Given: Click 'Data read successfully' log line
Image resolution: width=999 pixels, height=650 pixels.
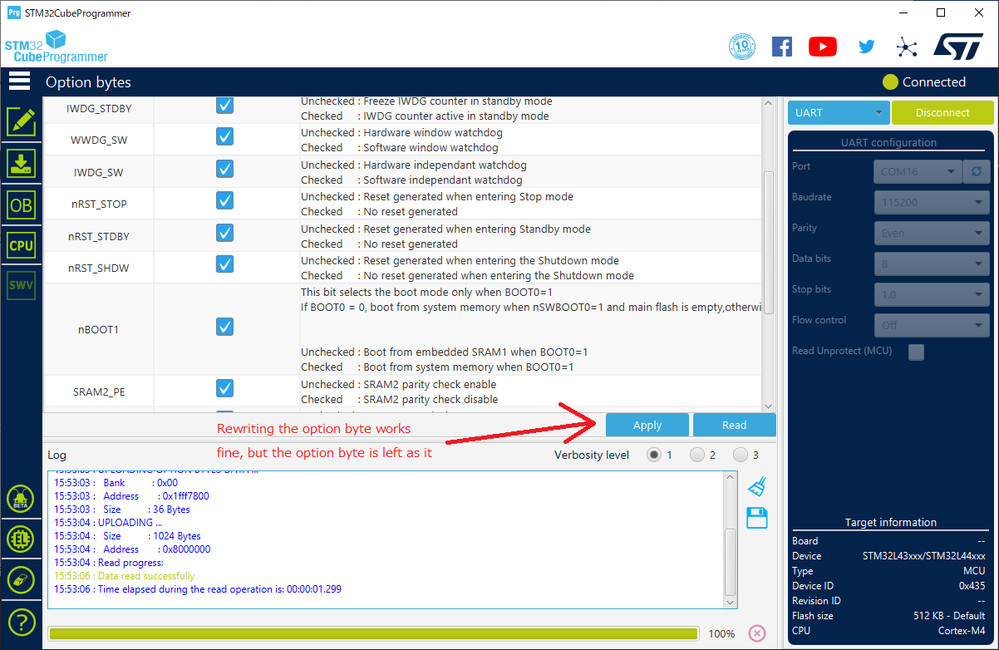Looking at the screenshot, I should coord(124,575).
